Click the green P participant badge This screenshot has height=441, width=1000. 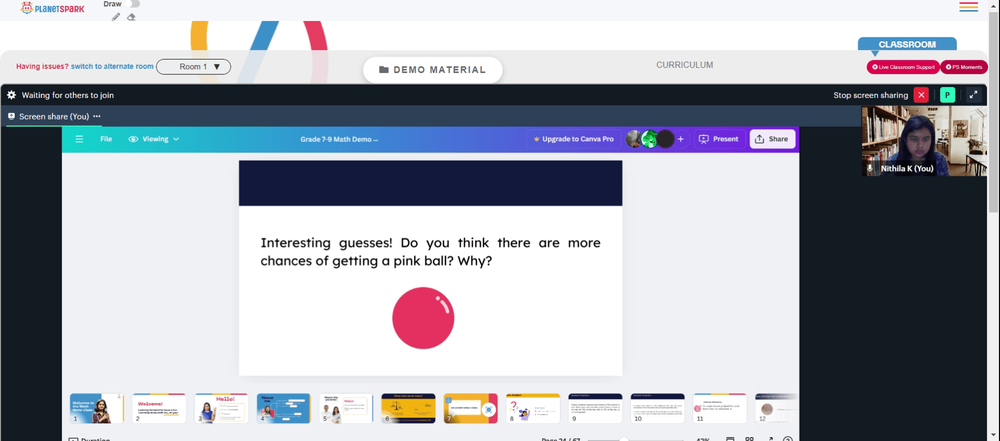click(x=948, y=95)
